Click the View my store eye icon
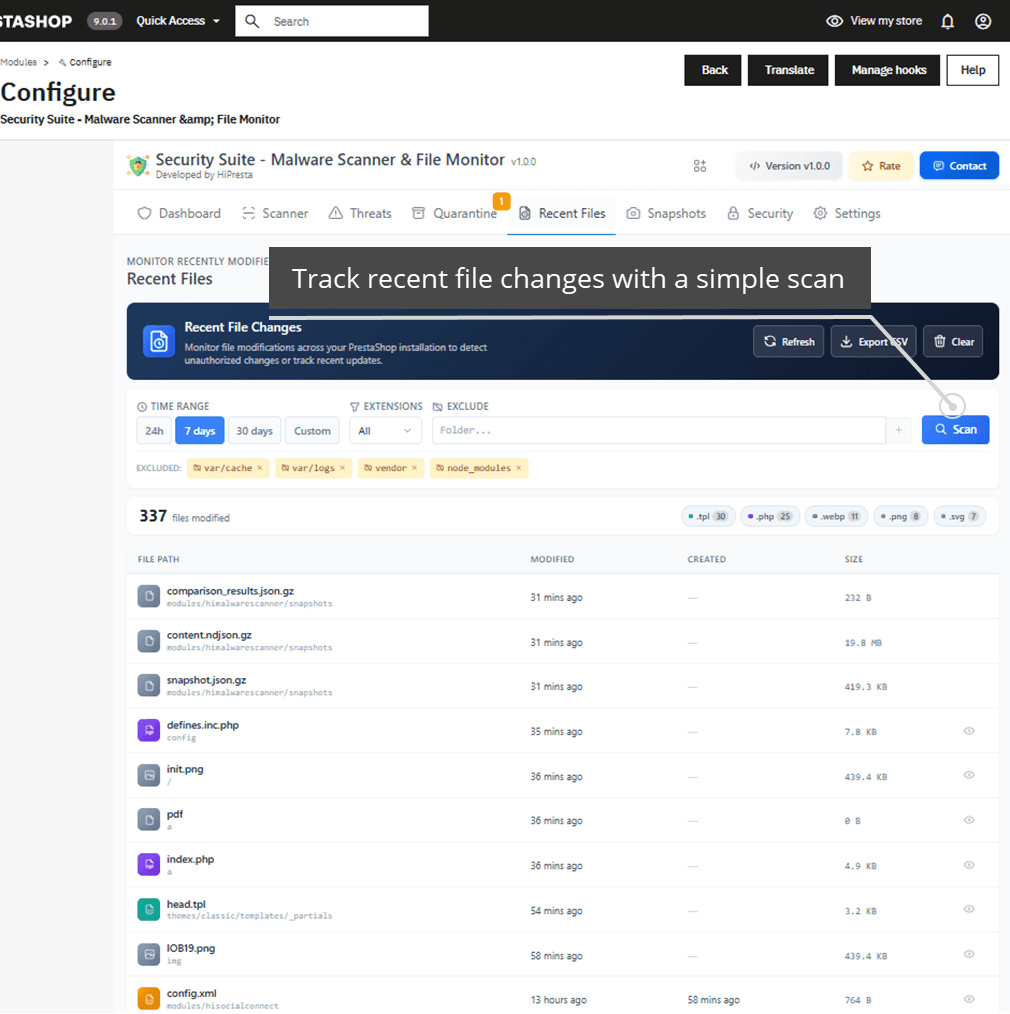This screenshot has width=1010, height=1014. click(x=834, y=21)
